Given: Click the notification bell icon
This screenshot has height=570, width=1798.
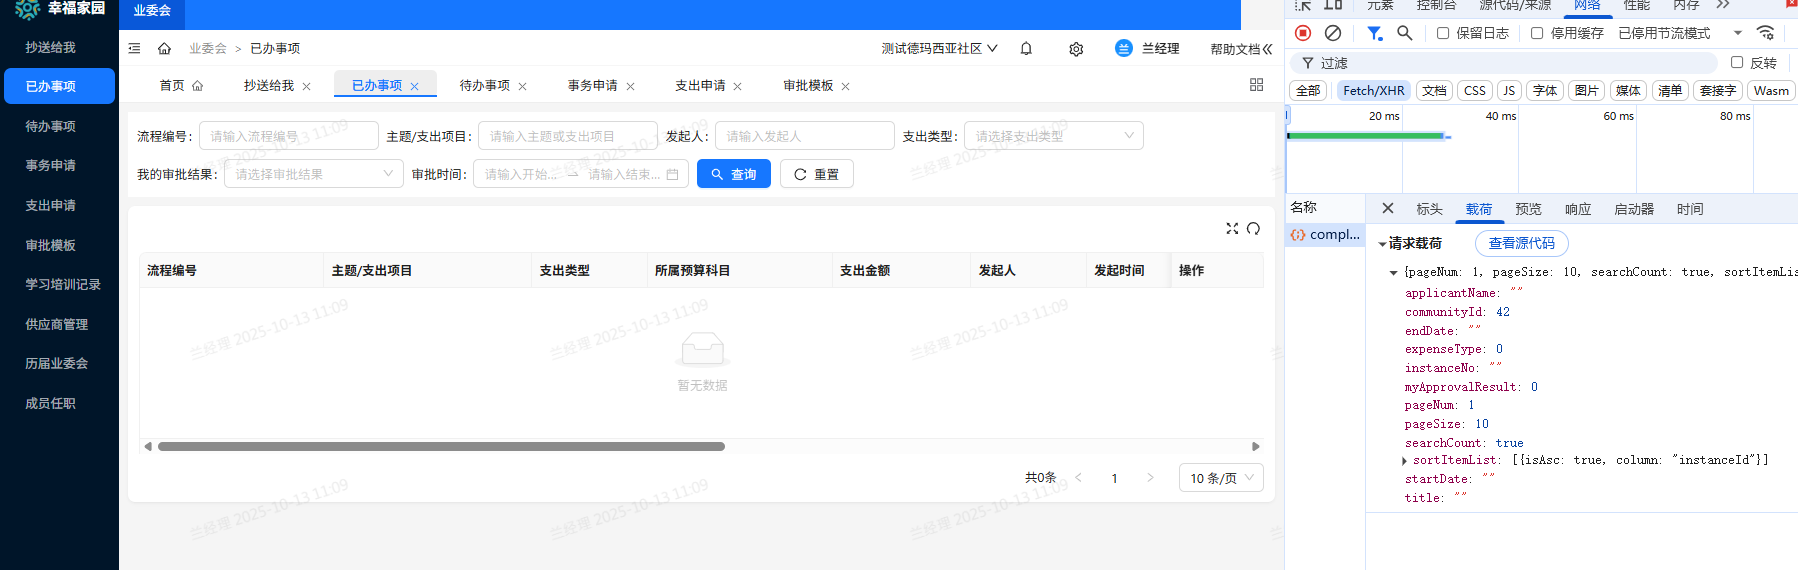Looking at the screenshot, I should (1026, 49).
